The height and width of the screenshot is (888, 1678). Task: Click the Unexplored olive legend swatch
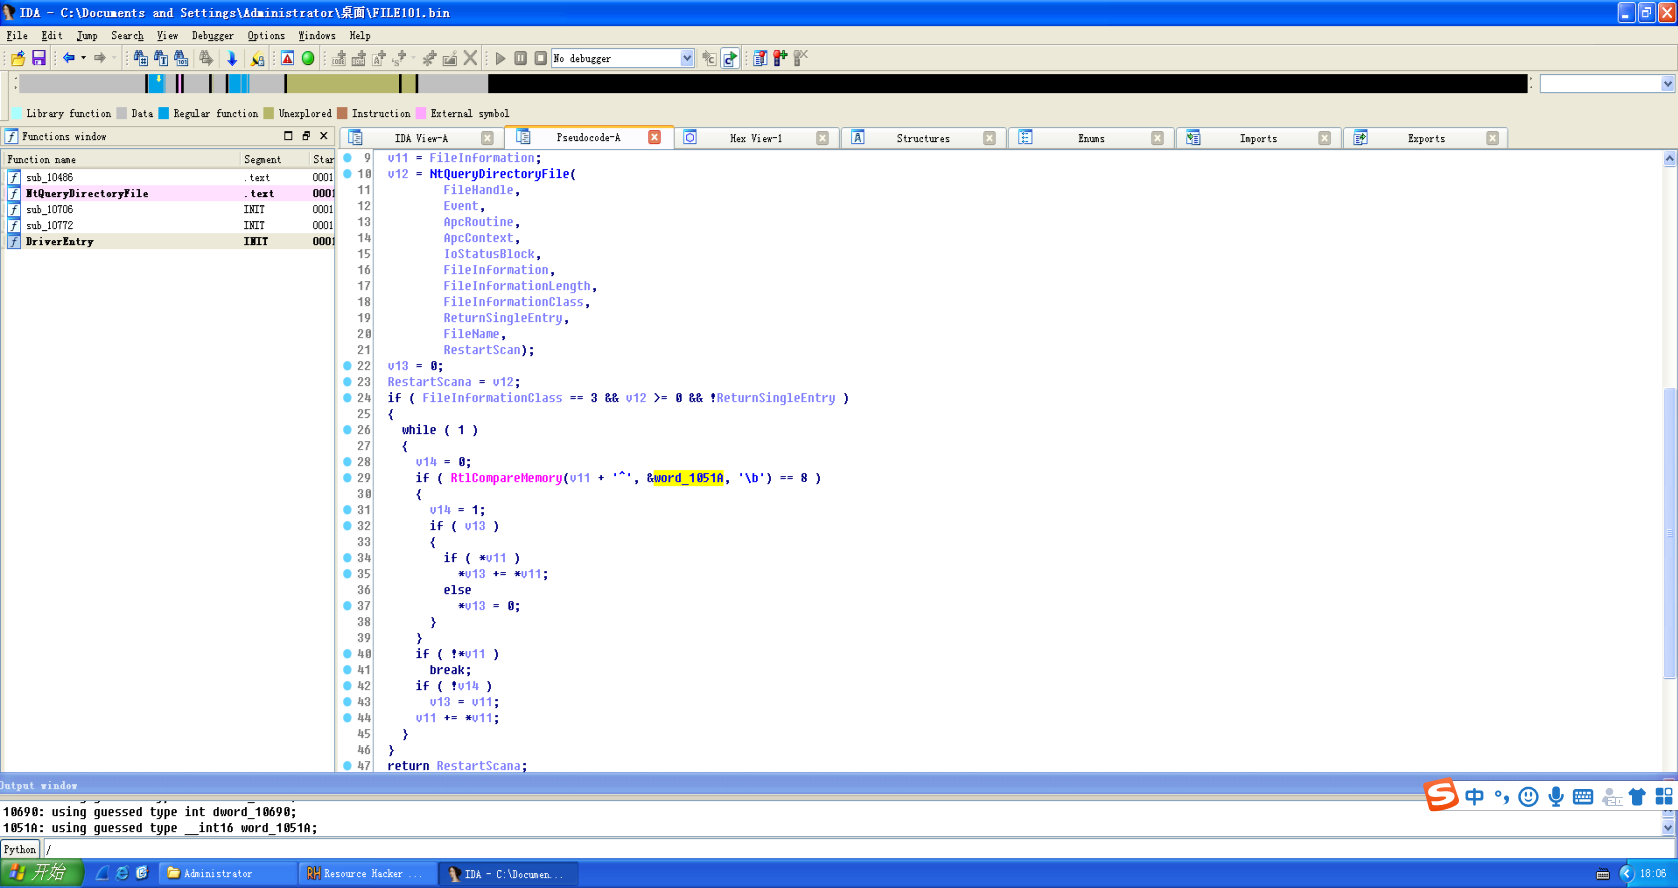click(x=269, y=113)
